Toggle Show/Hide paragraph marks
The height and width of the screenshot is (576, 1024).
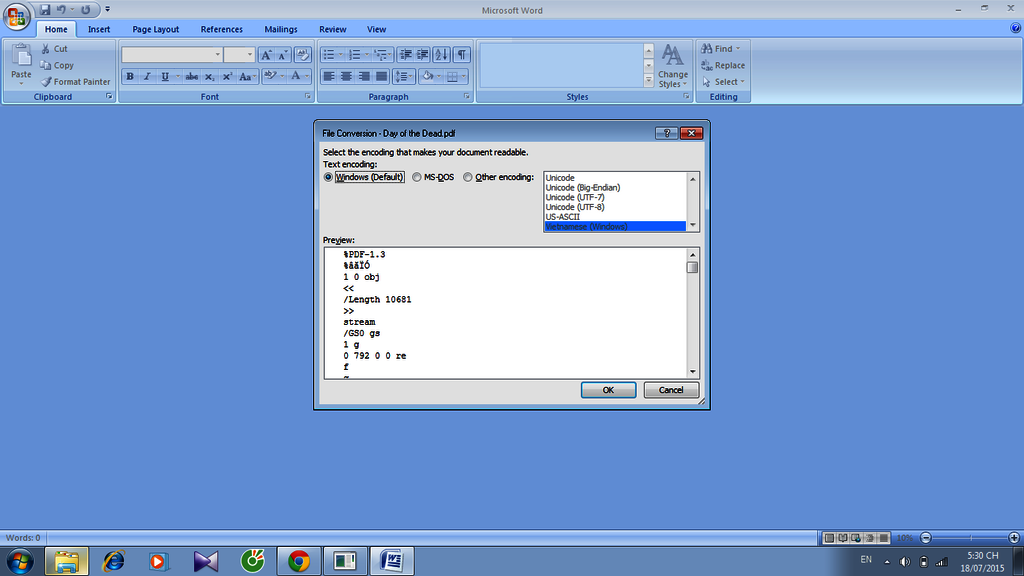pos(462,55)
